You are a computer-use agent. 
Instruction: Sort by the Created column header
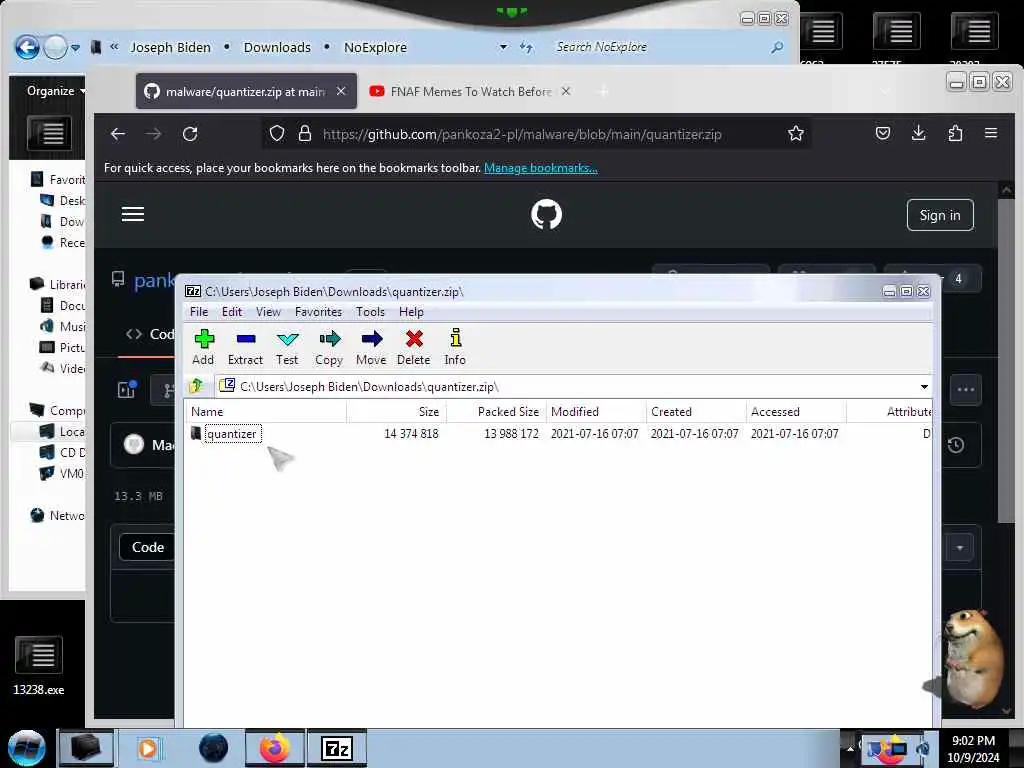tap(696, 411)
